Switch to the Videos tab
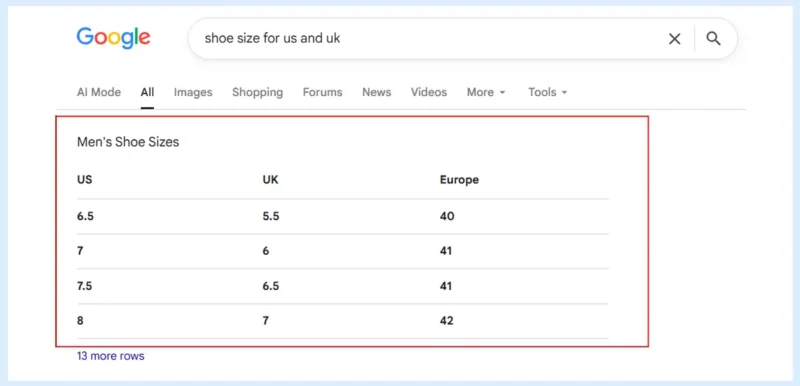 (x=429, y=92)
